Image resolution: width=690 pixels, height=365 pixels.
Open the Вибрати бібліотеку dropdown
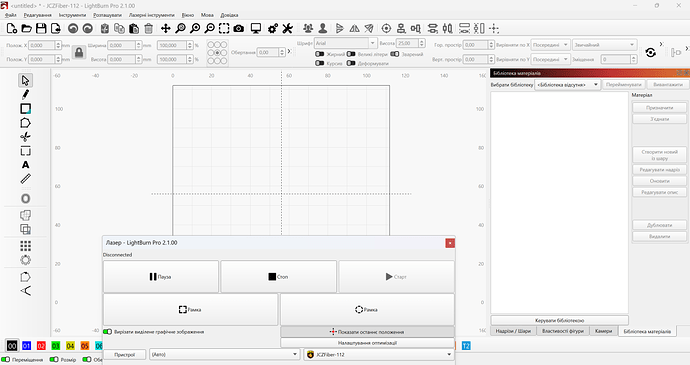(568, 85)
